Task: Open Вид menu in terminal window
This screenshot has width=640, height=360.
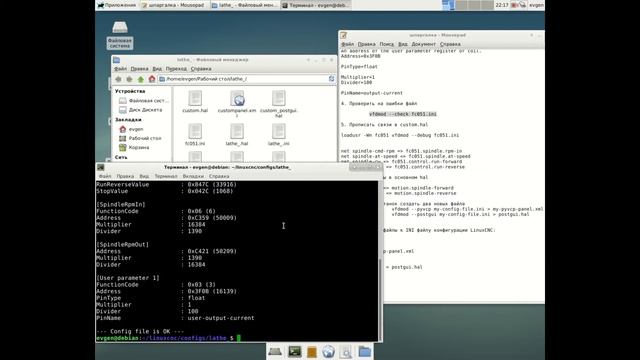Action: coord(144,176)
